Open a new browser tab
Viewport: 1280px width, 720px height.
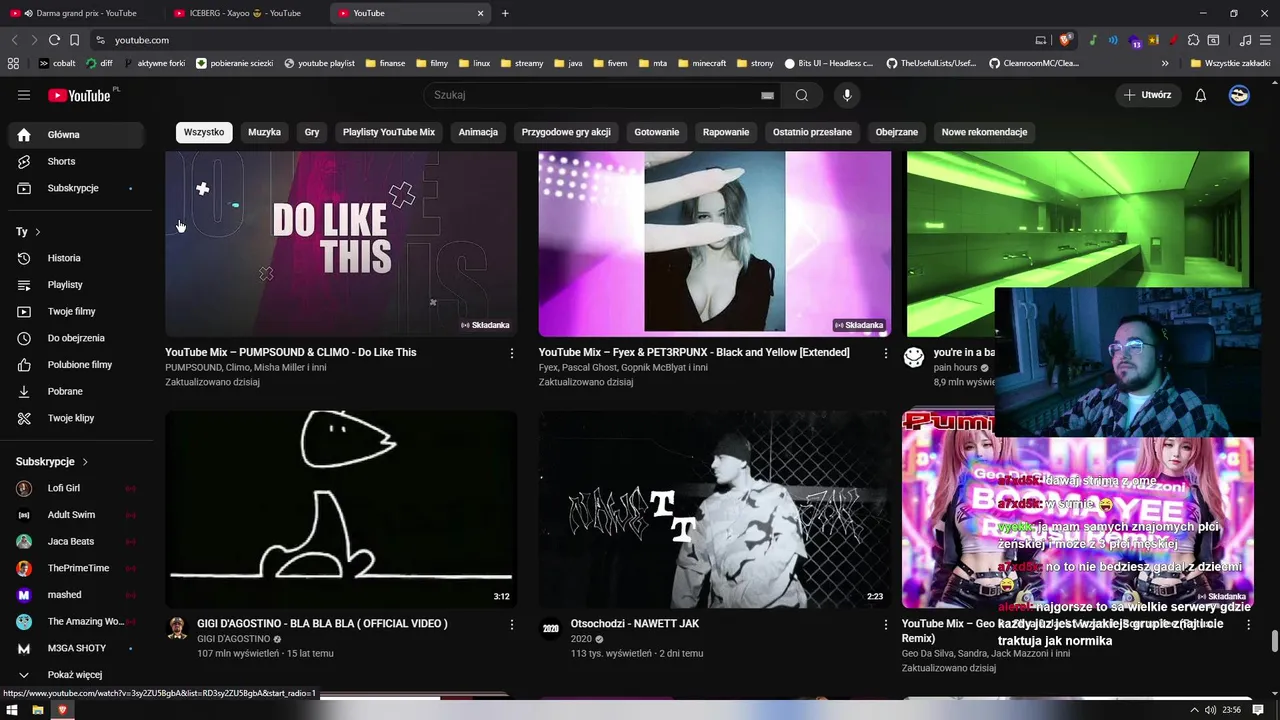(x=505, y=13)
